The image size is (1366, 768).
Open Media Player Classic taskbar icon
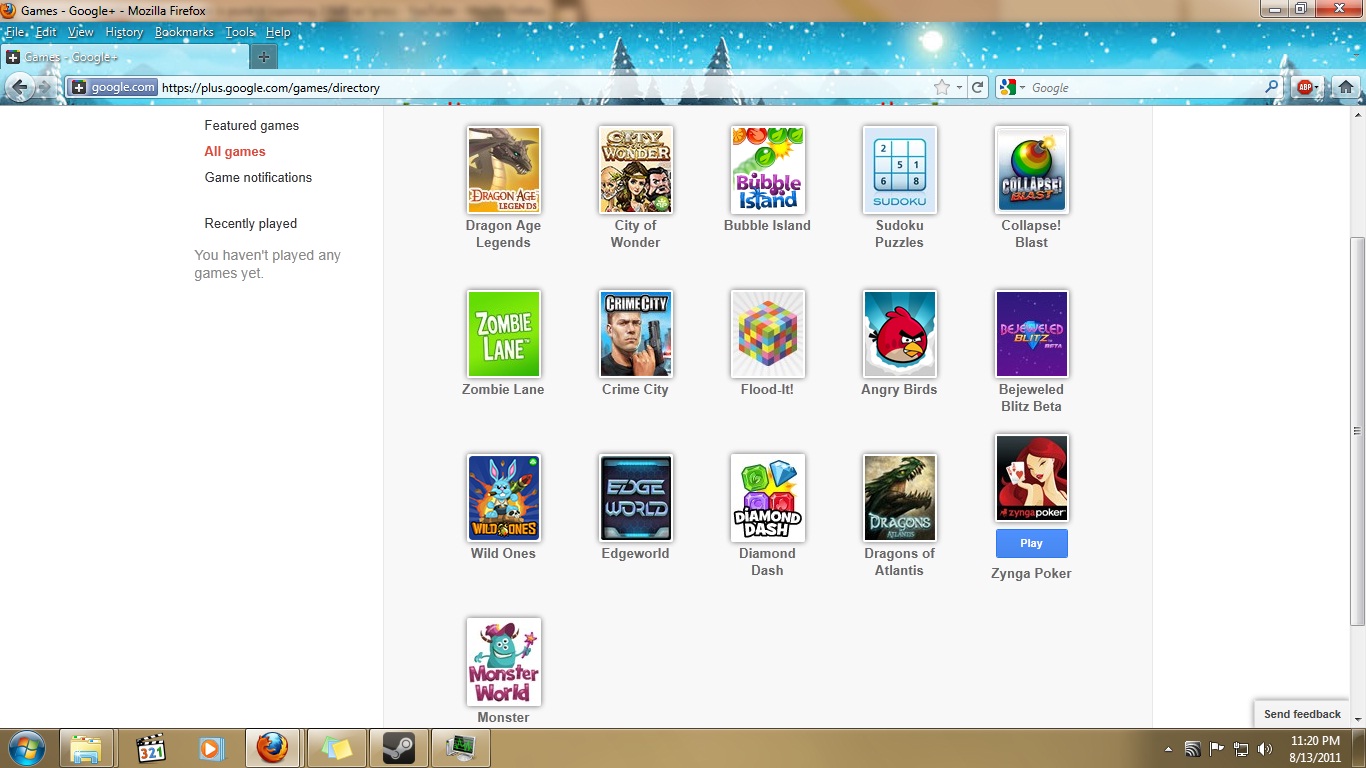[x=151, y=748]
